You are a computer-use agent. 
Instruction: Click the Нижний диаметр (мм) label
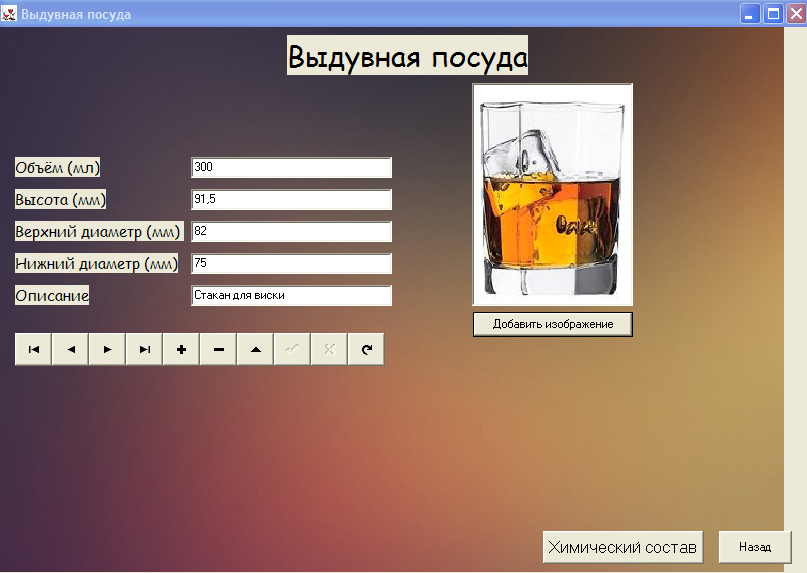tap(96, 263)
